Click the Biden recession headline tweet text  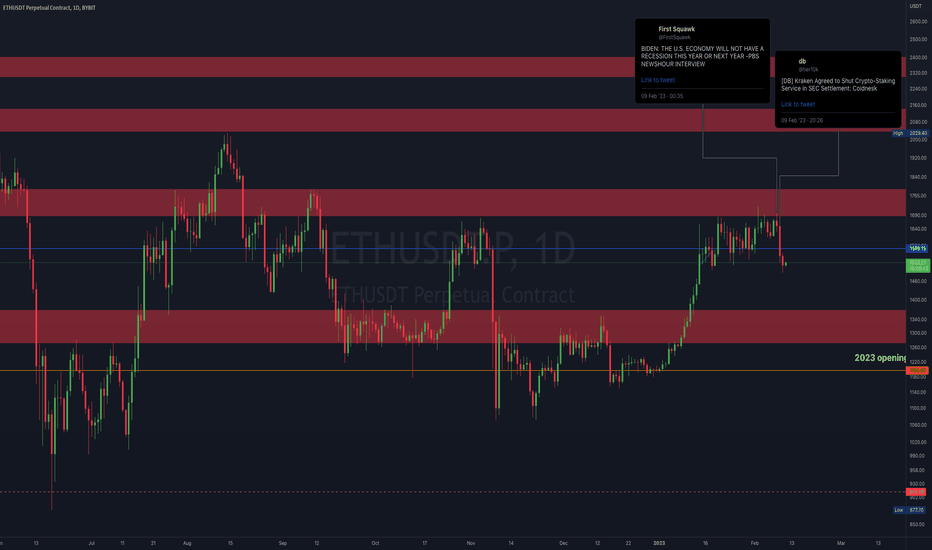[702, 56]
